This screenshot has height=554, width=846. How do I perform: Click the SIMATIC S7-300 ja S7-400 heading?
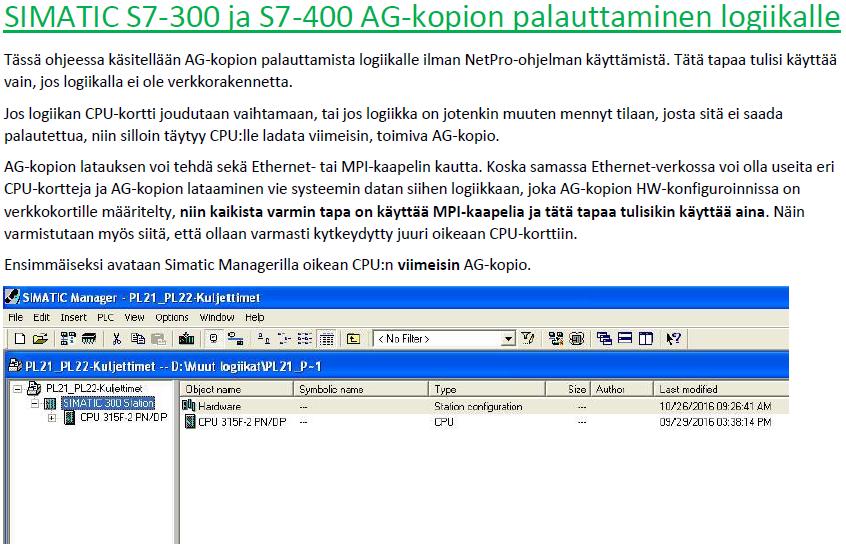pyautogui.click(x=422, y=16)
